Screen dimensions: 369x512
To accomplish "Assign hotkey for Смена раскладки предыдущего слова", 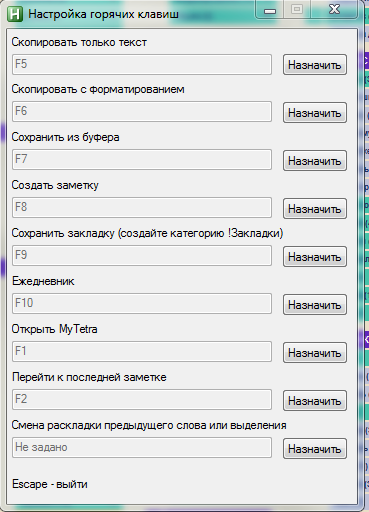I will (x=315, y=449).
